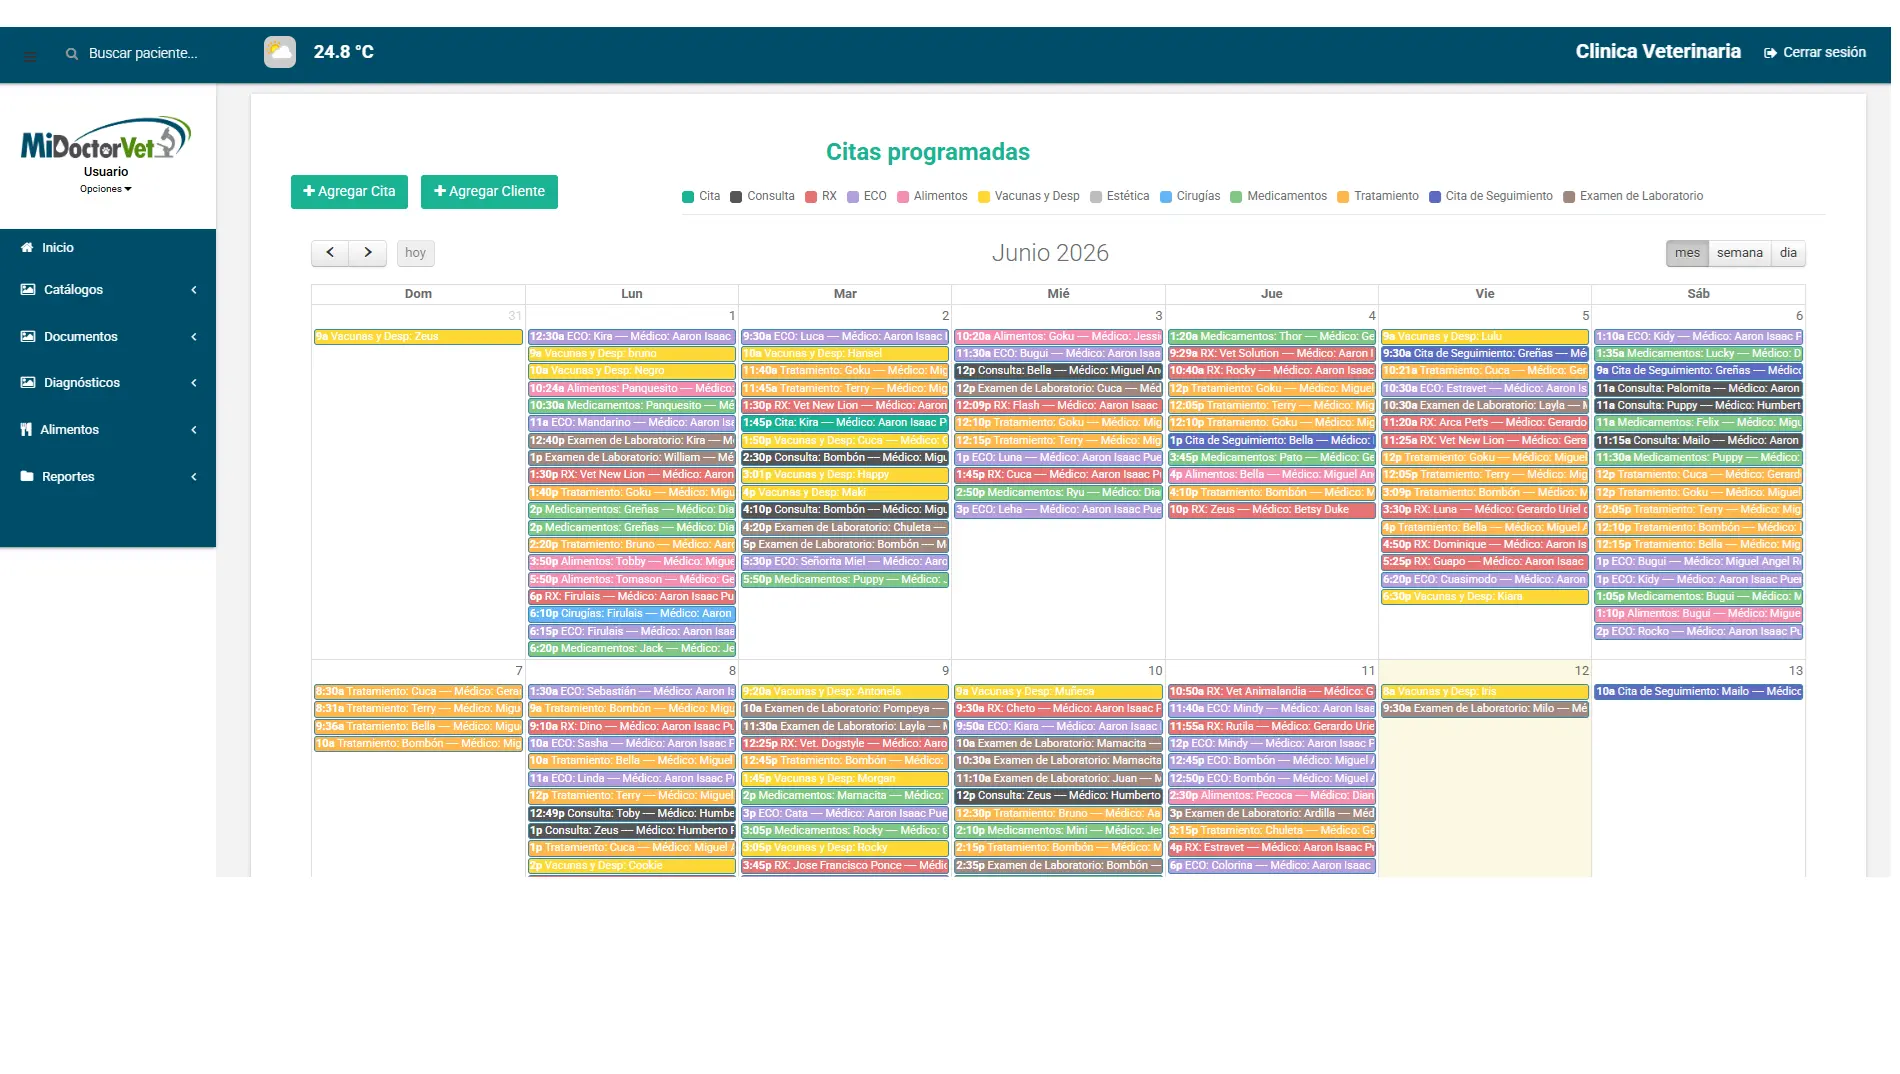
Task: Expand the Documentos menu chevron
Action: click(x=194, y=337)
